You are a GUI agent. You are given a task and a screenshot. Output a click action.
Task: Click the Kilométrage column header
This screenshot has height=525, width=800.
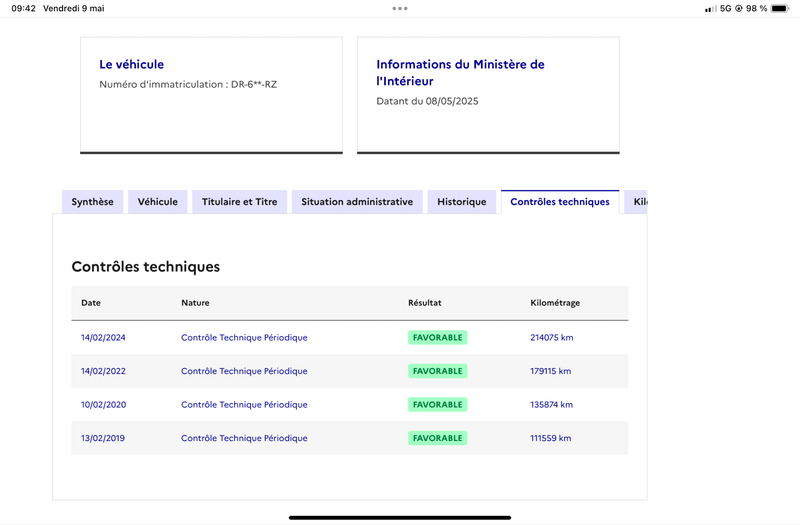[554, 303]
